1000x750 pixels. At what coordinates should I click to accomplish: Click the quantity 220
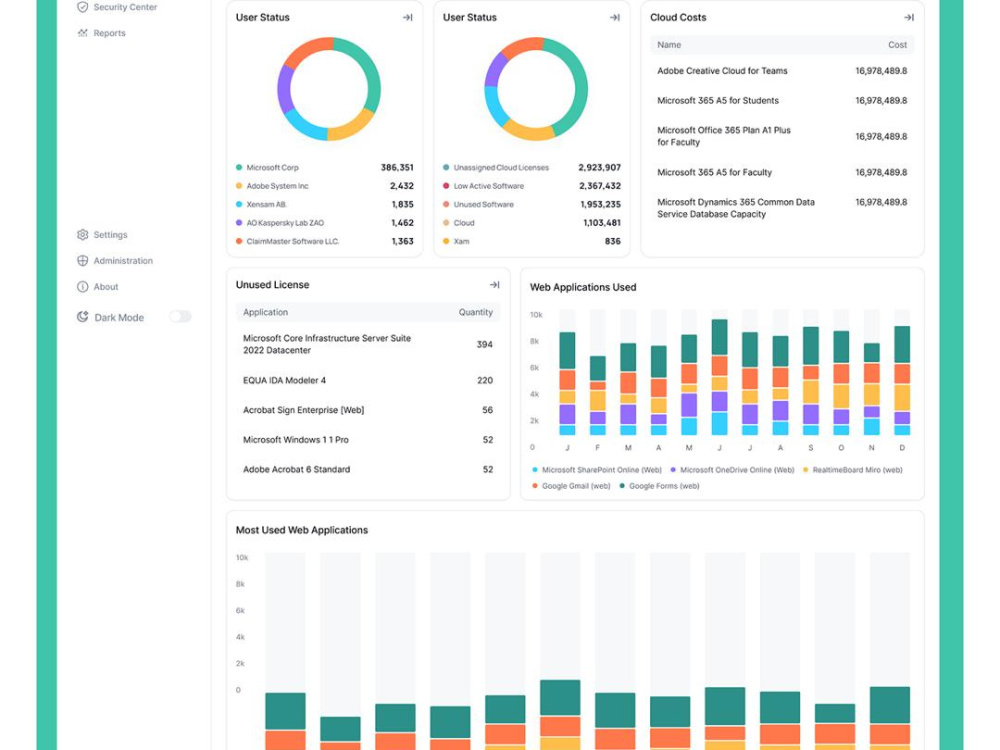[485, 380]
